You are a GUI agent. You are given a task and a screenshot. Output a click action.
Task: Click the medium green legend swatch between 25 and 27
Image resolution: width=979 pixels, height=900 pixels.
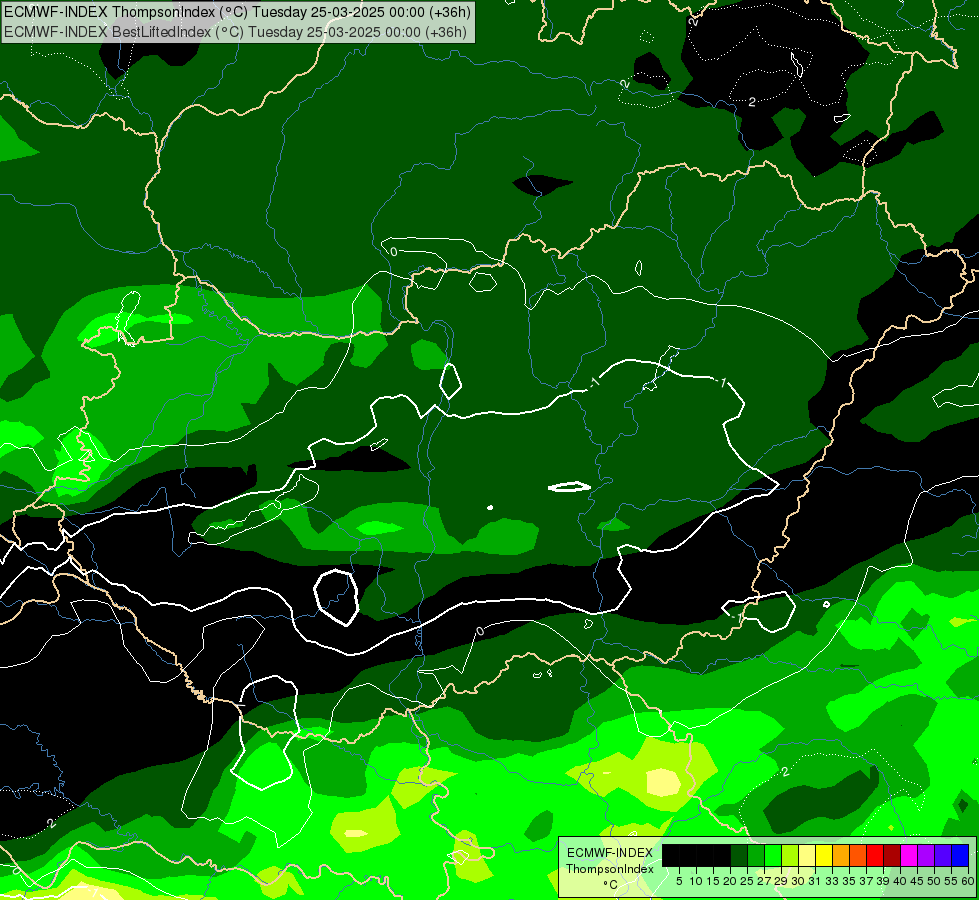[756, 855]
